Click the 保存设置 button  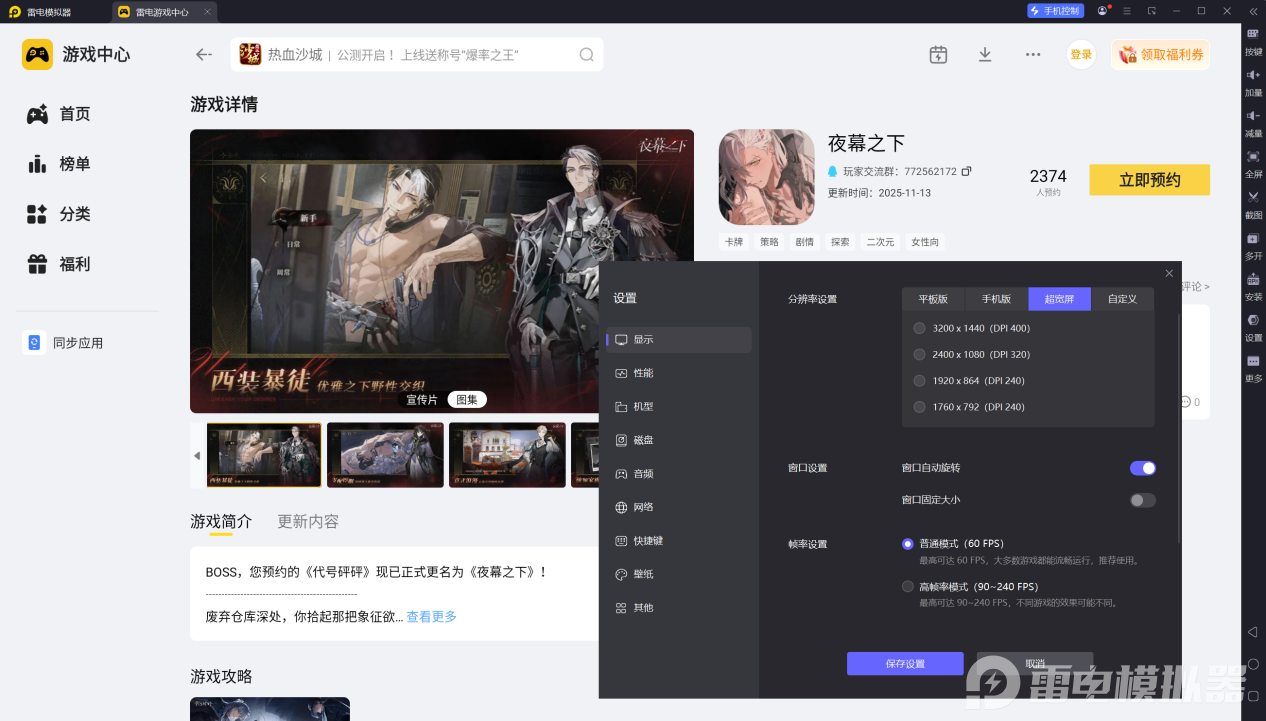(x=904, y=663)
